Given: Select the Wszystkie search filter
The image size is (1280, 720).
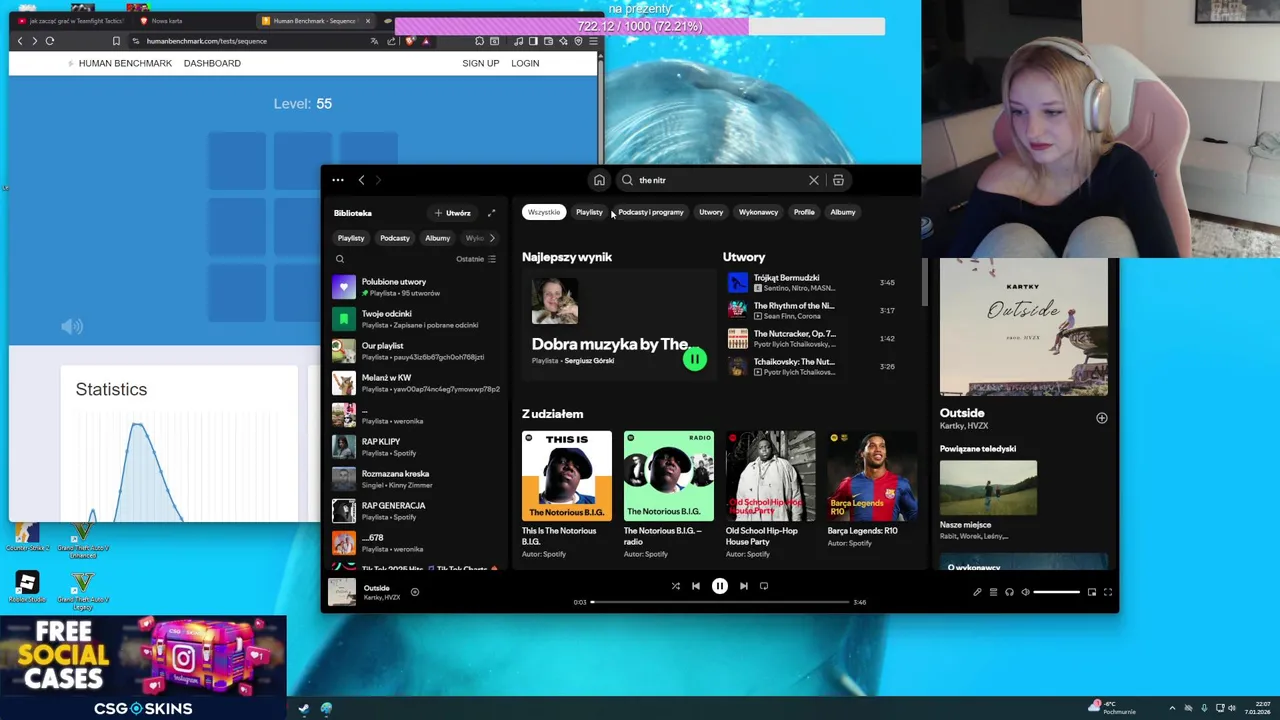Looking at the screenshot, I should pyautogui.click(x=544, y=212).
